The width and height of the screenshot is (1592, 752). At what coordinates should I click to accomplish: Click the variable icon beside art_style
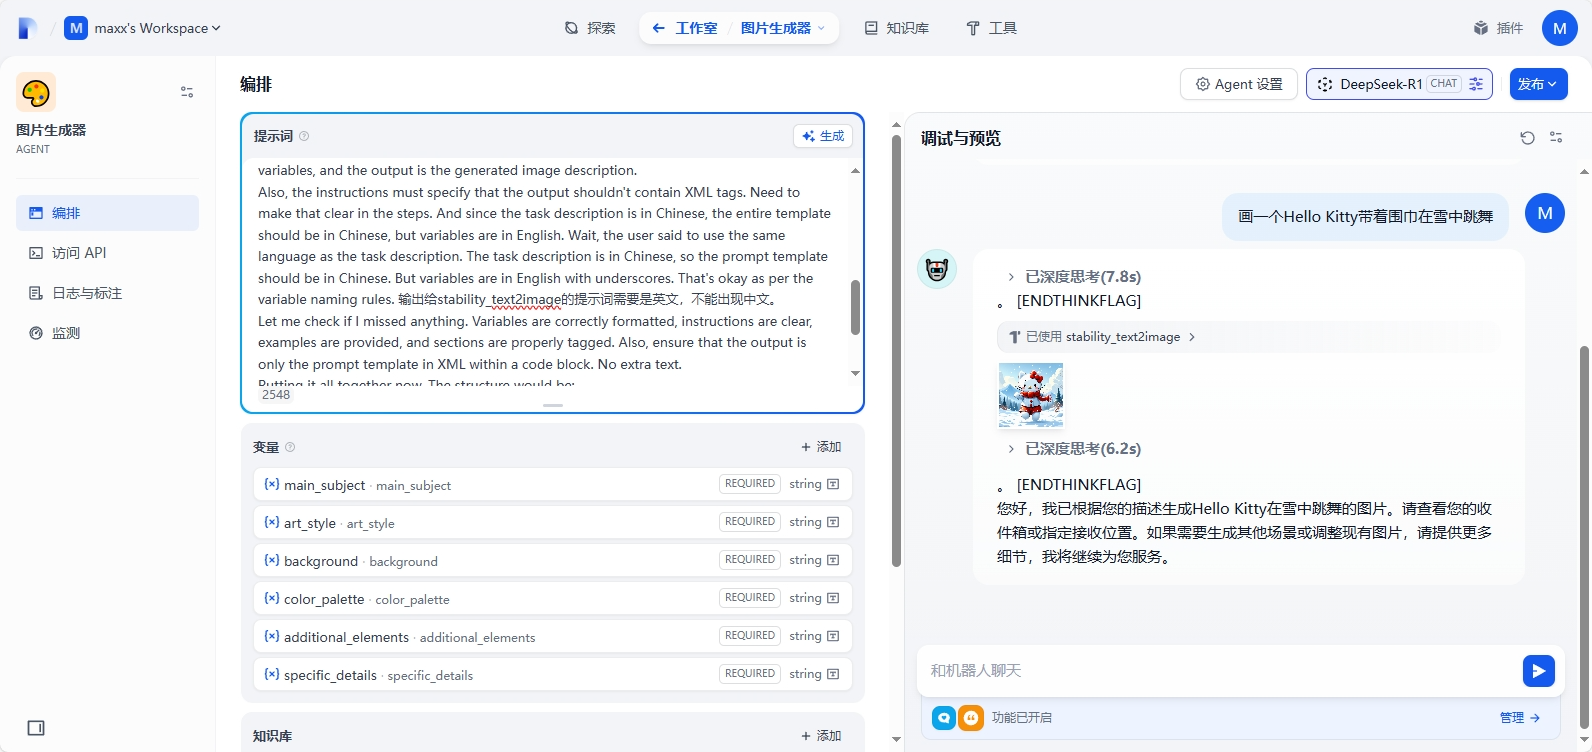[271, 522]
